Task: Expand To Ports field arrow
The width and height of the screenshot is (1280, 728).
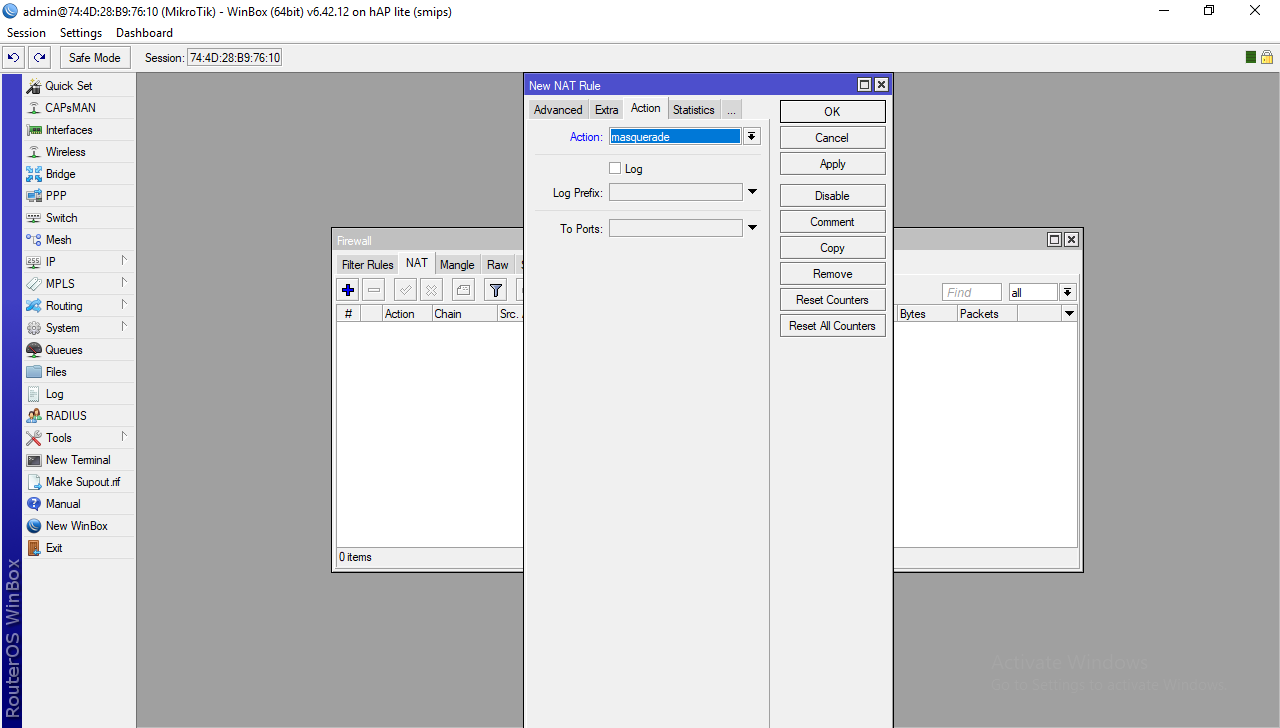Action: 752,228
